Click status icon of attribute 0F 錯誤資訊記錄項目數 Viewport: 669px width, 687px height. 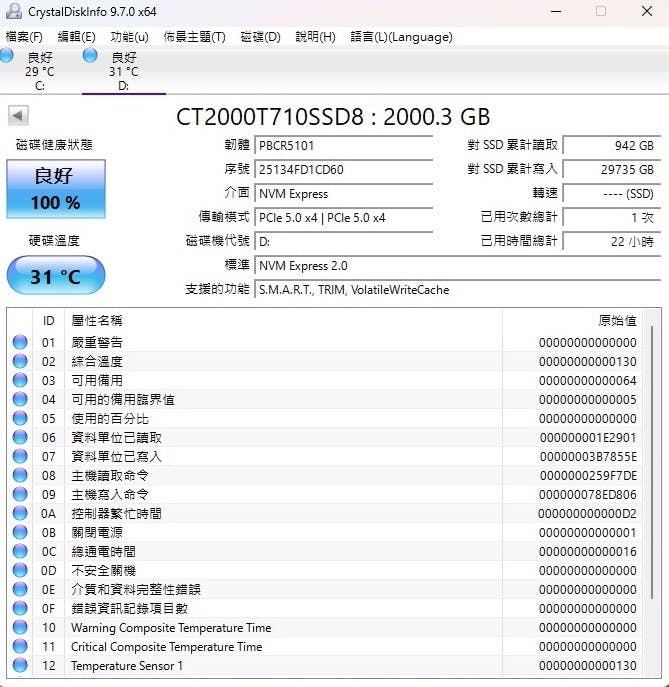point(20,608)
